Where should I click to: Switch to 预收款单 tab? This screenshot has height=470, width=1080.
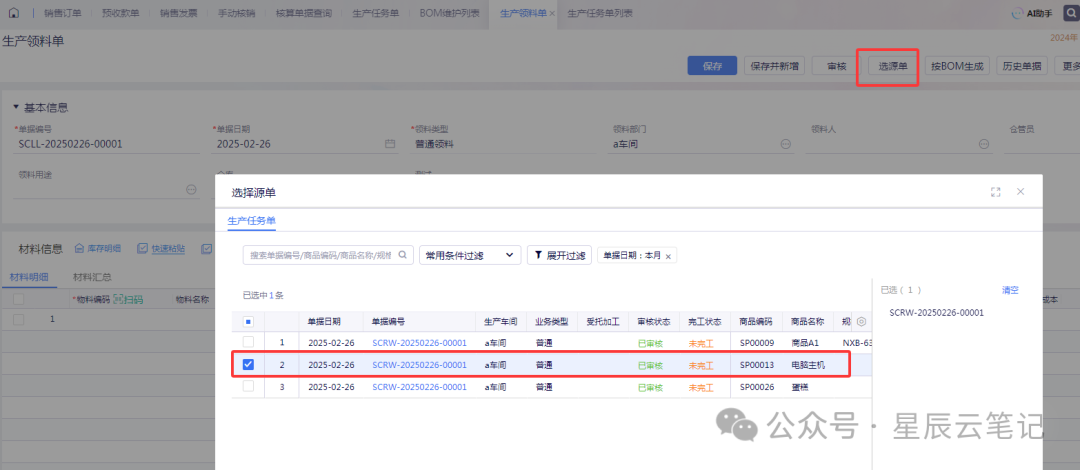click(x=119, y=14)
